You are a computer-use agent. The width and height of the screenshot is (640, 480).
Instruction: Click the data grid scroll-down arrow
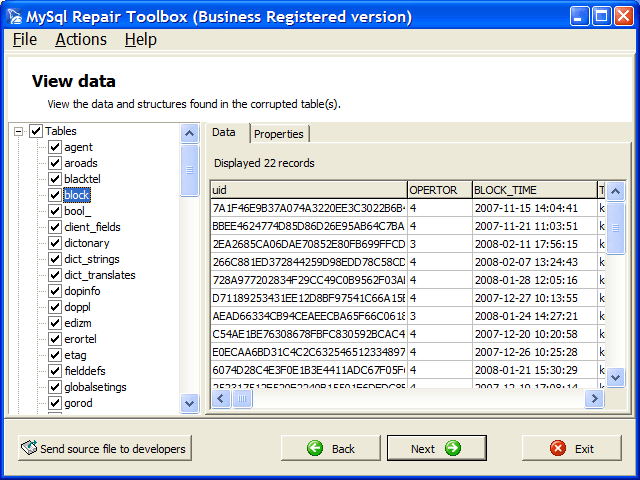click(616, 377)
